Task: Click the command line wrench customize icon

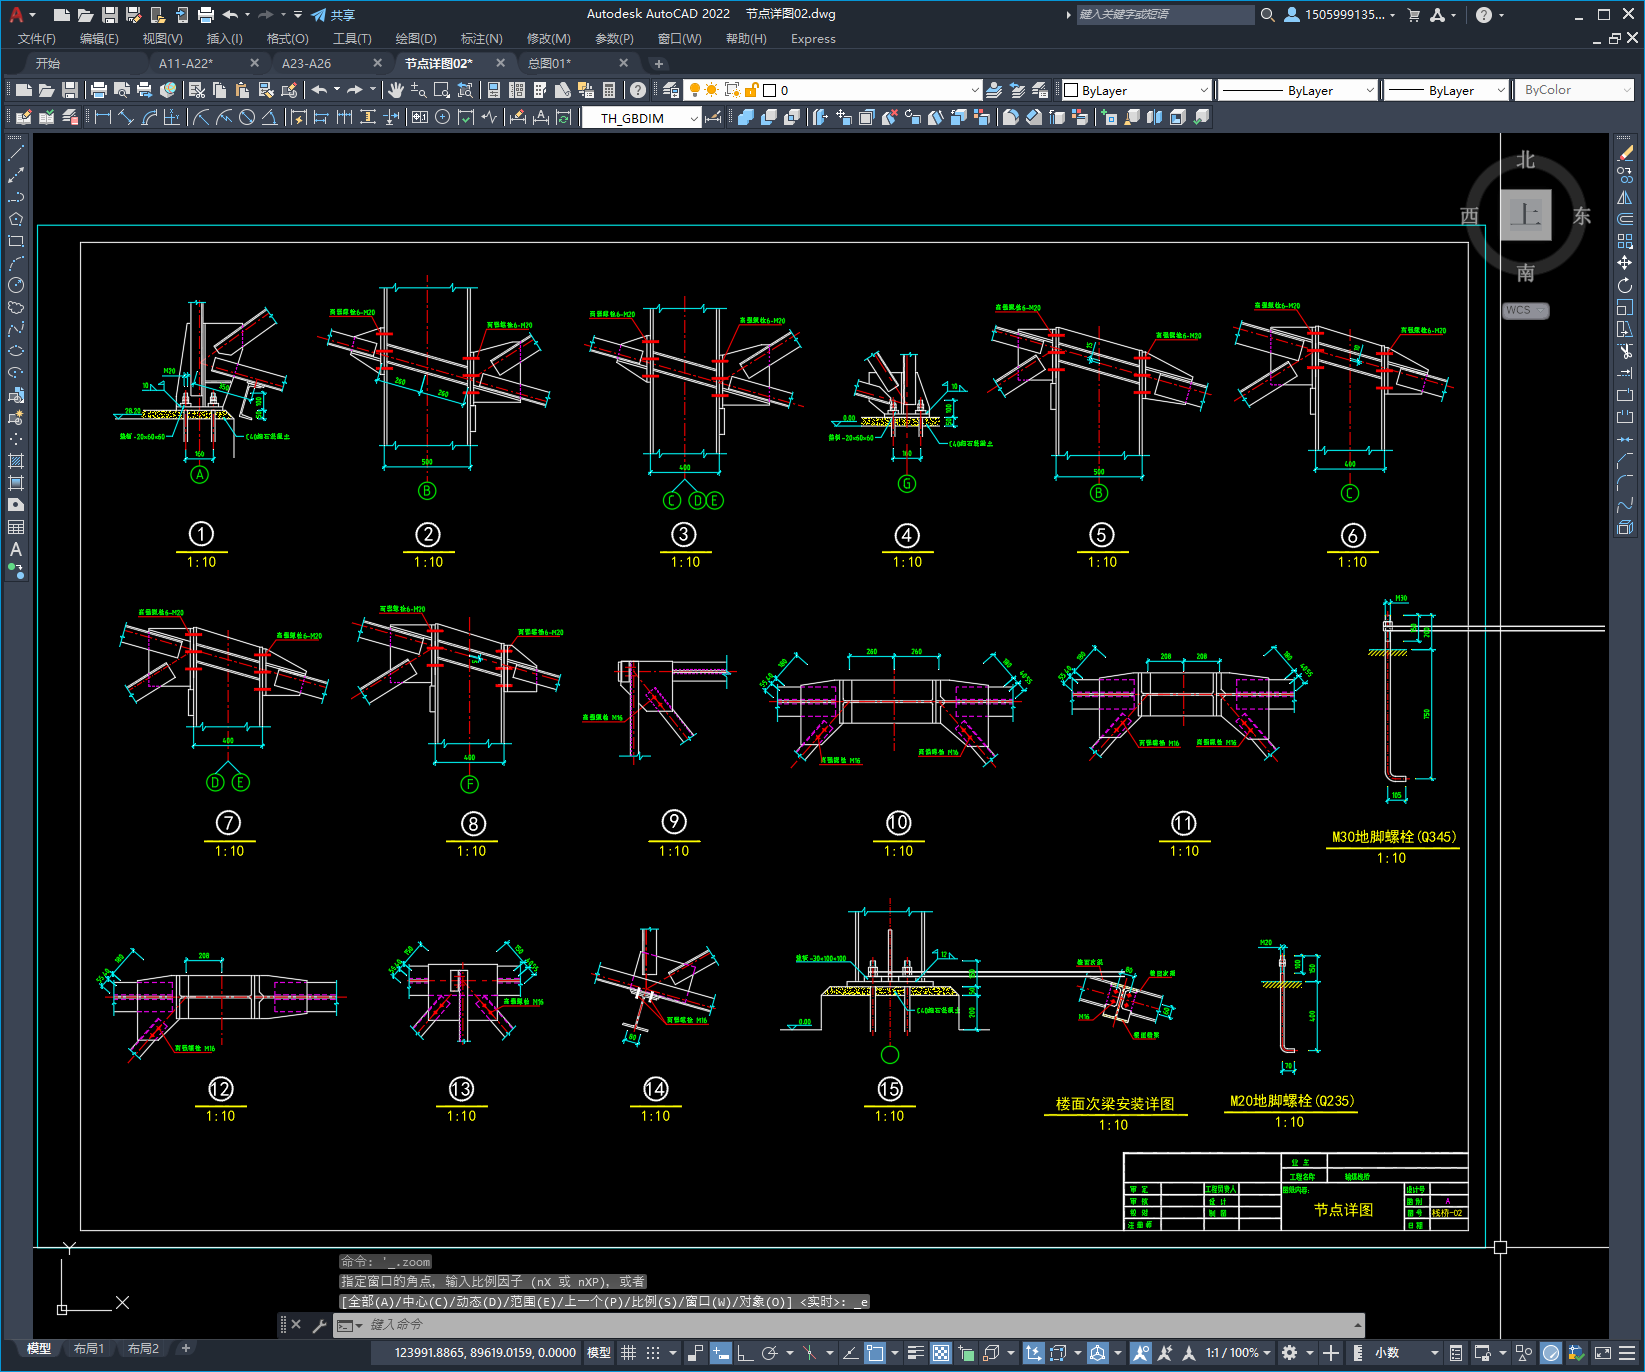Action: click(320, 1326)
